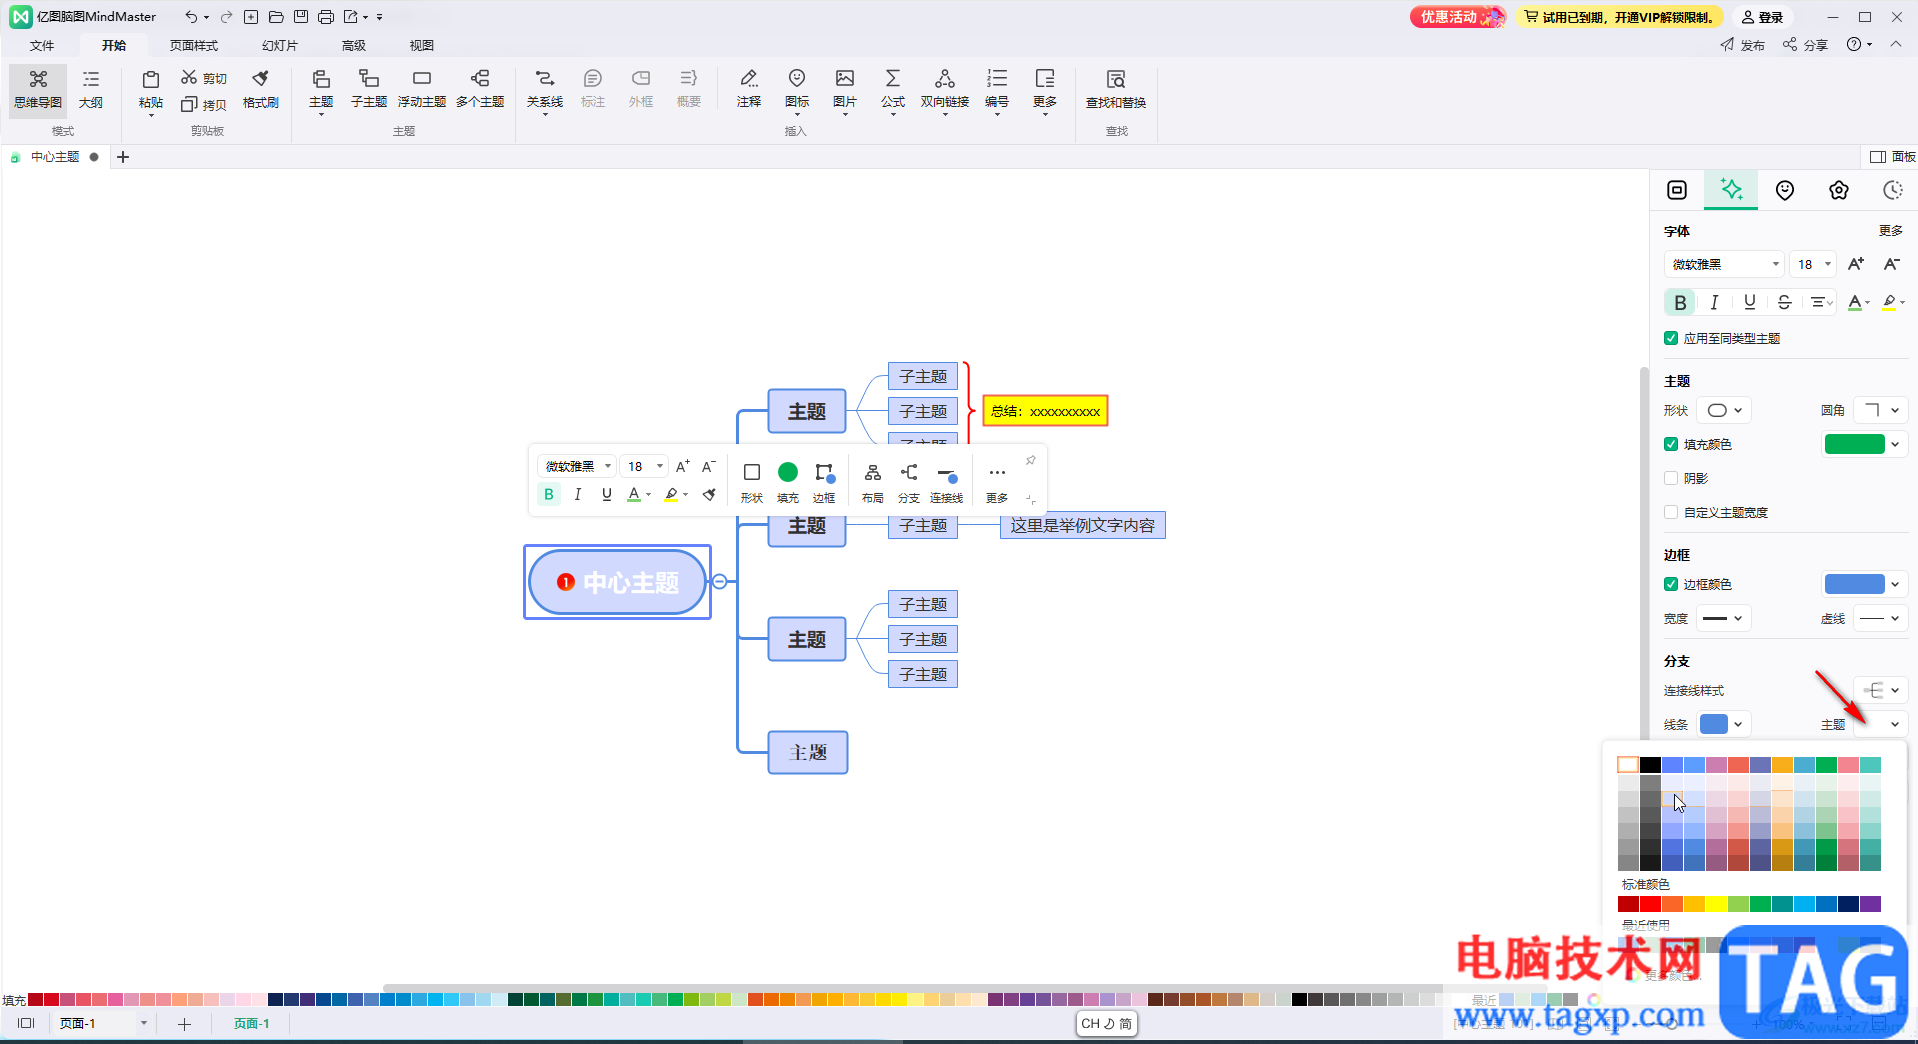The width and height of the screenshot is (1918, 1044).
Task: Open the Slideshow ribbon tab
Action: point(280,45)
